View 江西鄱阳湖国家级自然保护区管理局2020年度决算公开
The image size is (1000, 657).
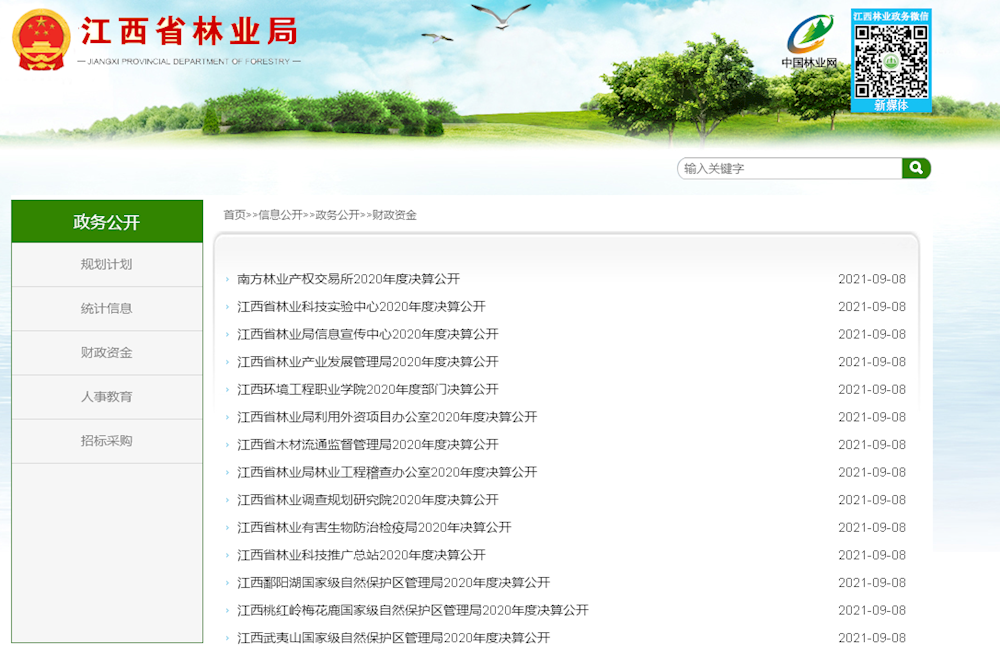[393, 583]
